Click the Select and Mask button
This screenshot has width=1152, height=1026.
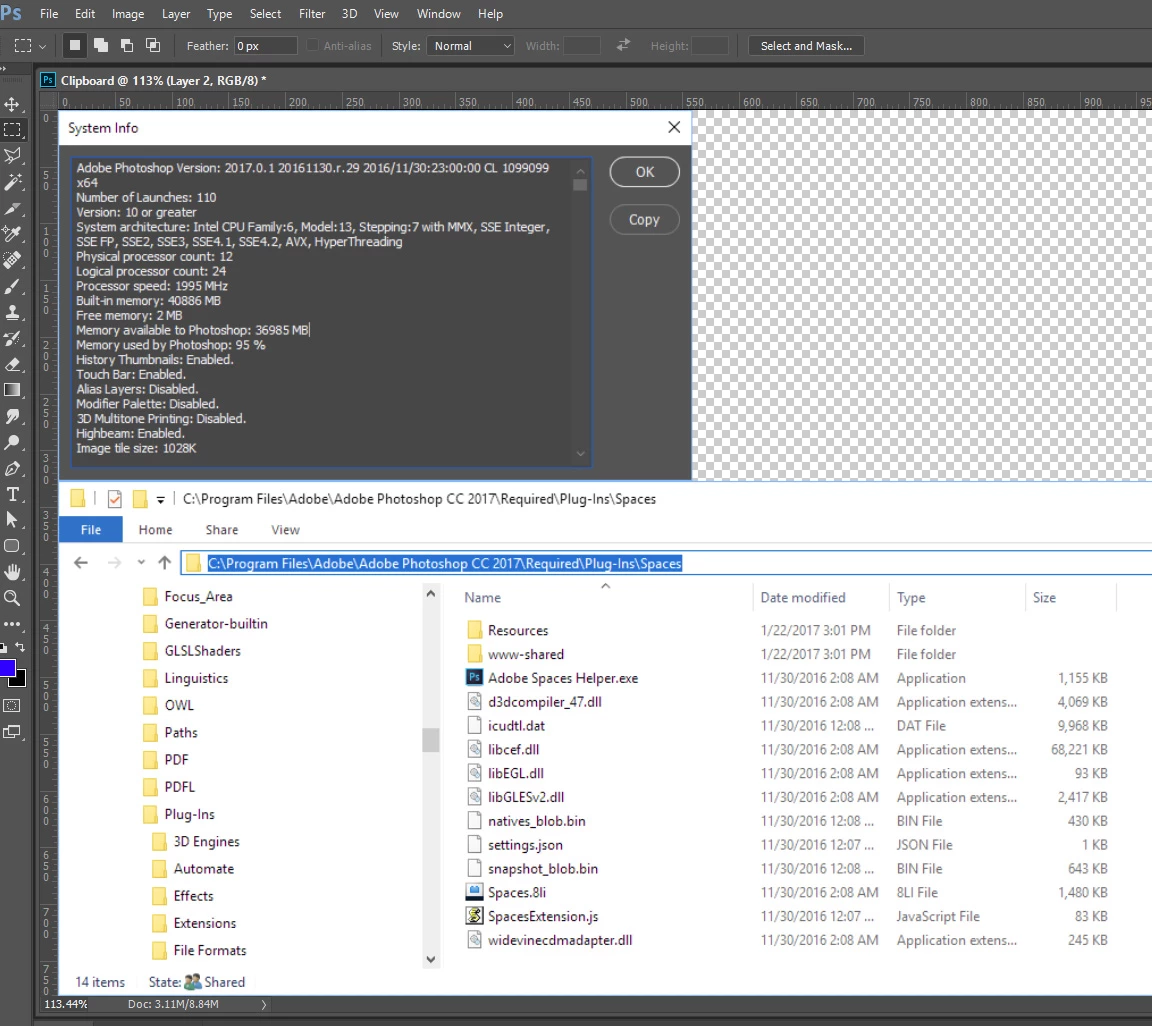tap(806, 46)
